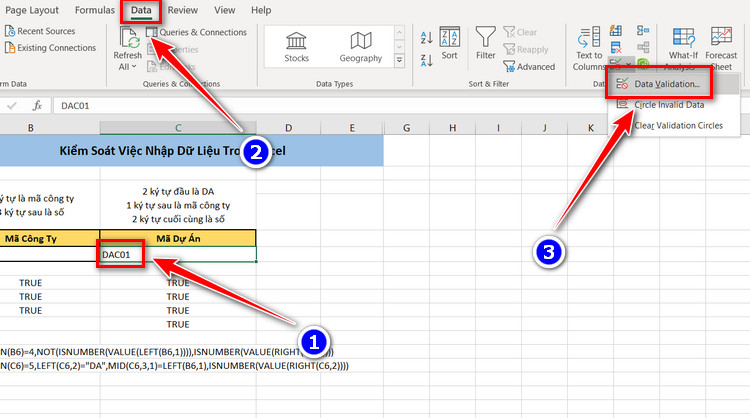Image resolution: width=750 pixels, height=418 pixels.
Task: Open the Help tab
Action: 261,10
